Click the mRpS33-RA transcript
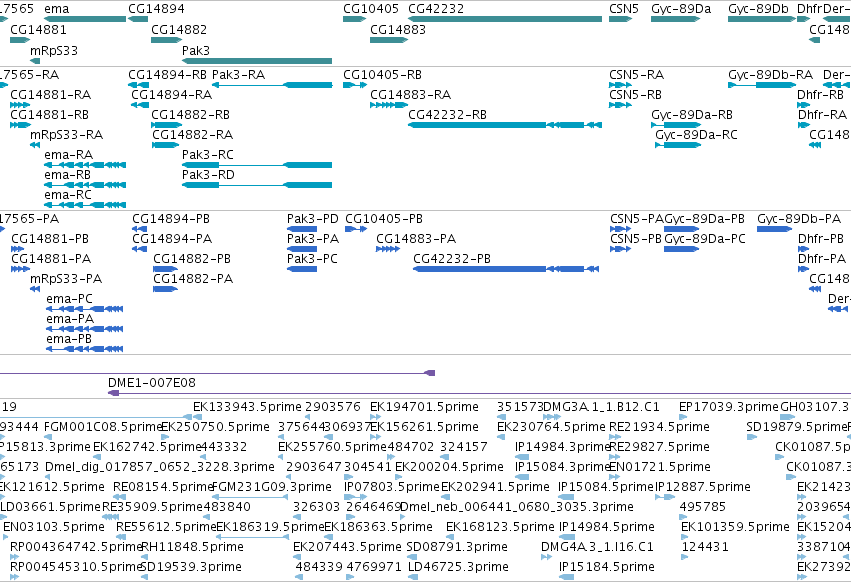851x582 pixels. [35, 145]
